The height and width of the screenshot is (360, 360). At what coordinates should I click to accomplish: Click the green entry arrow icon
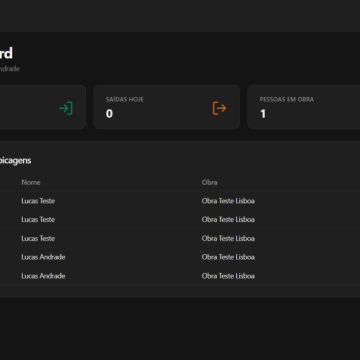[x=66, y=108]
